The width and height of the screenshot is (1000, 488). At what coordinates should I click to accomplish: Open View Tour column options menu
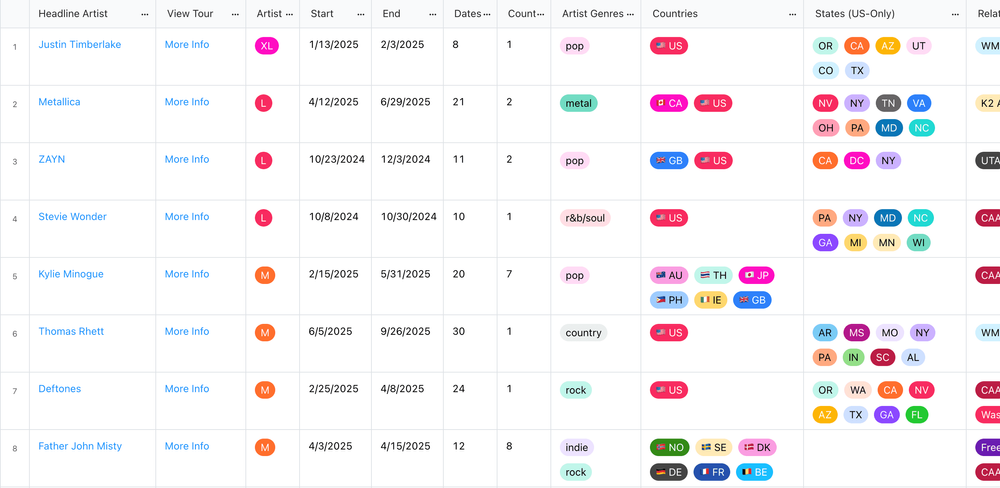point(235,14)
